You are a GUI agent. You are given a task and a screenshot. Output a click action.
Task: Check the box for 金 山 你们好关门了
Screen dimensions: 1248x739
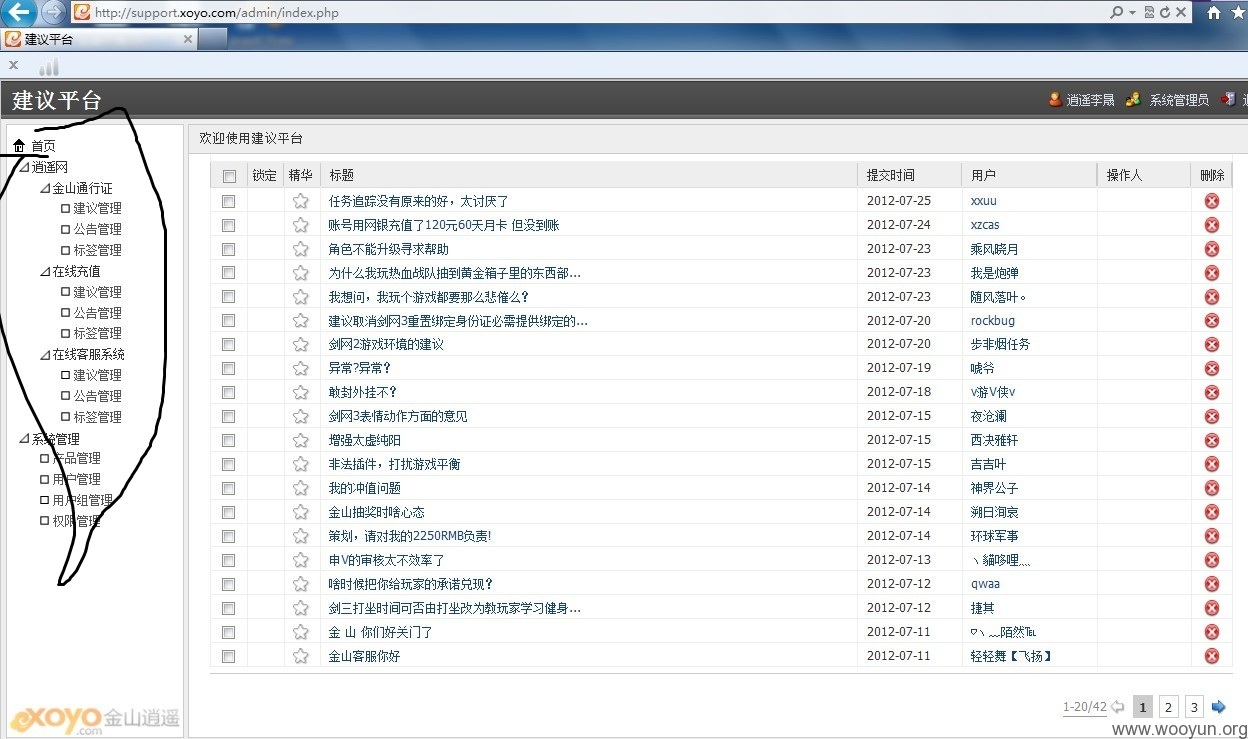click(x=229, y=632)
